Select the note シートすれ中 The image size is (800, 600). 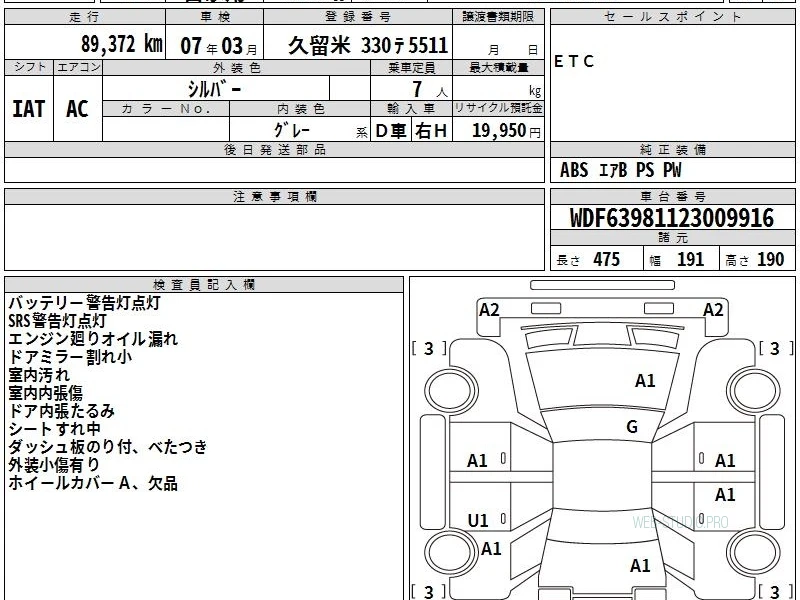tap(55, 429)
